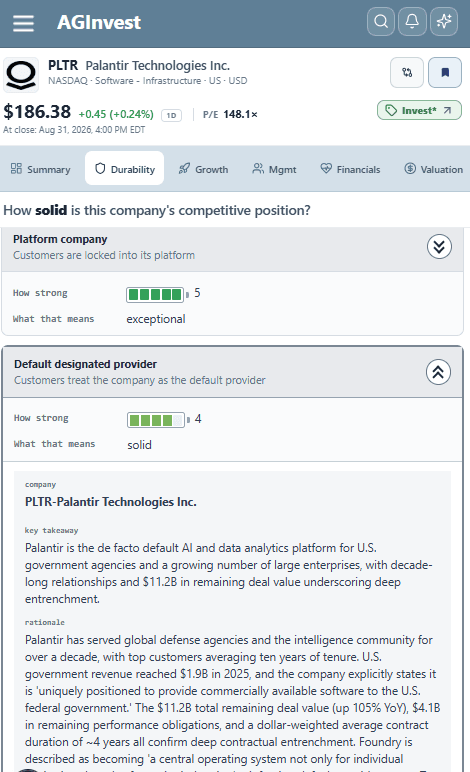Click the Default provider strength bar
Screen dimensions: 470x772
tap(158, 420)
